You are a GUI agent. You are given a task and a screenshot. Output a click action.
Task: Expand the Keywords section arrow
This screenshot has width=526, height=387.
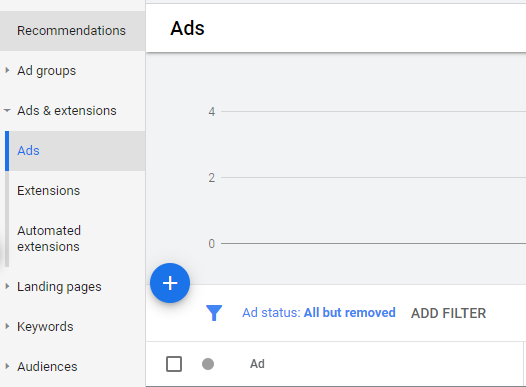pyautogui.click(x=7, y=326)
